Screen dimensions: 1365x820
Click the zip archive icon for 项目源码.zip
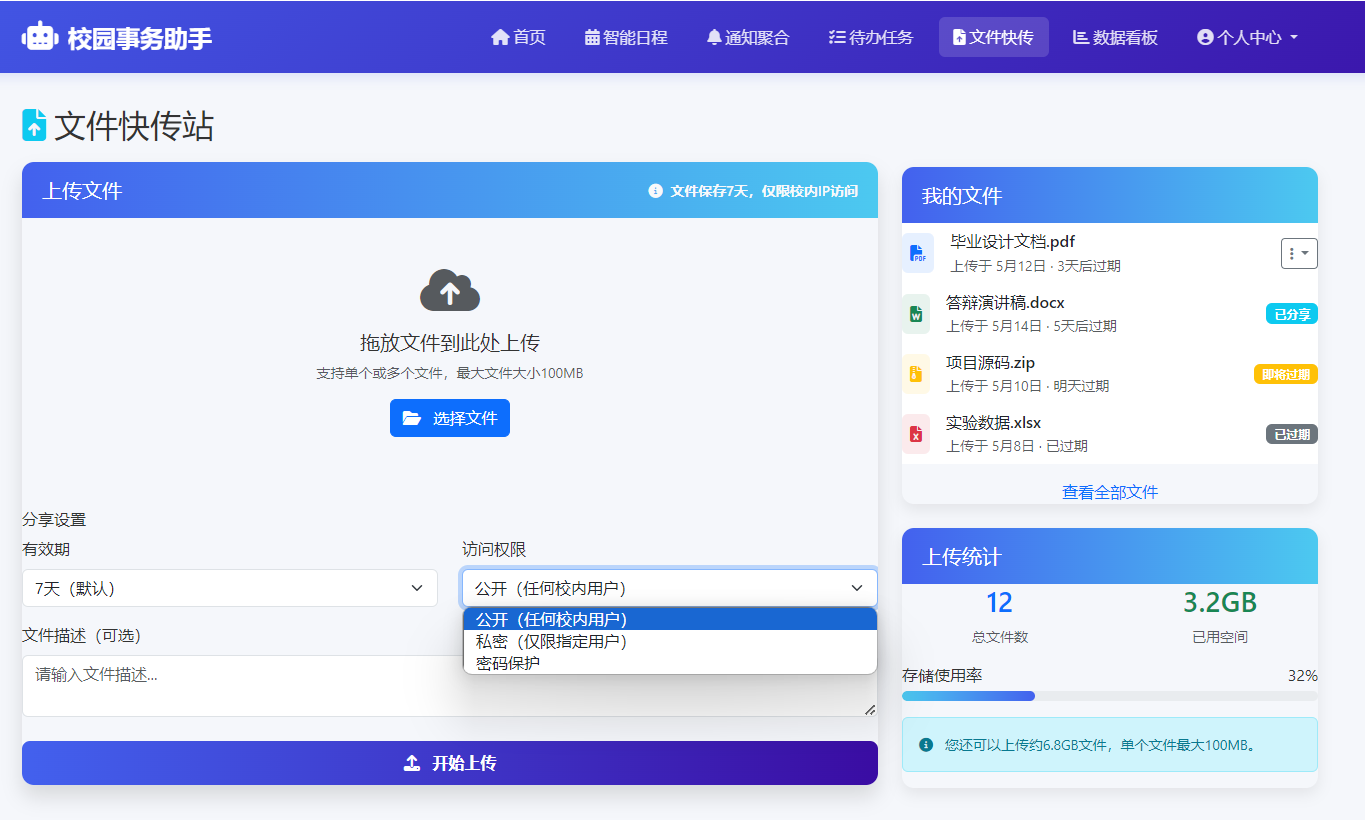point(917,373)
